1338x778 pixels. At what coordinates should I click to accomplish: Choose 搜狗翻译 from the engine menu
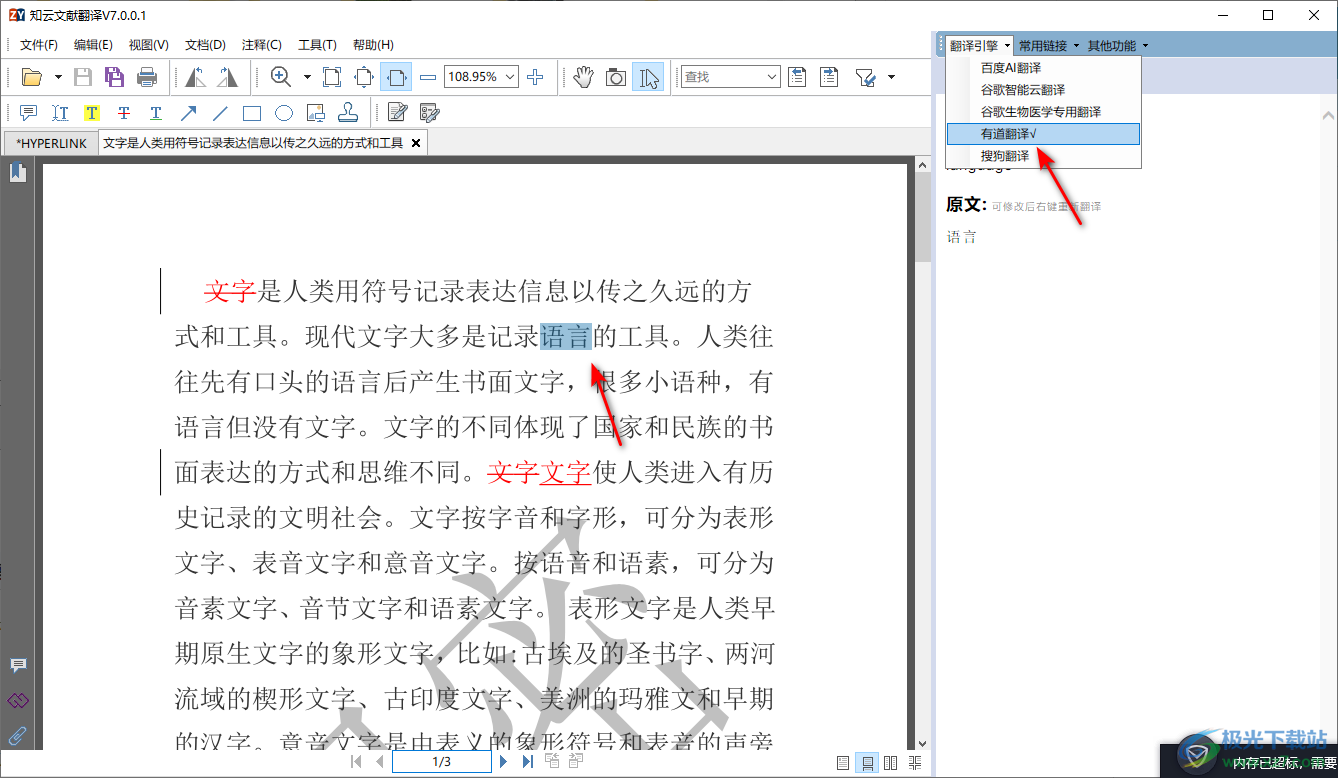pos(1005,156)
